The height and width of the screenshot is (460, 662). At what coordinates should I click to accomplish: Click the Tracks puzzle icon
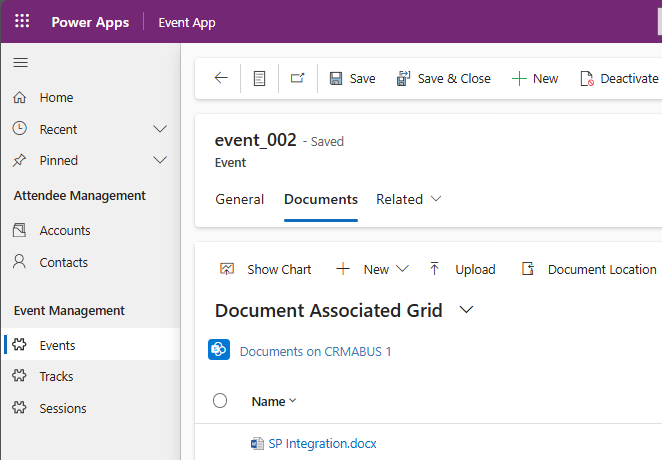(19, 375)
